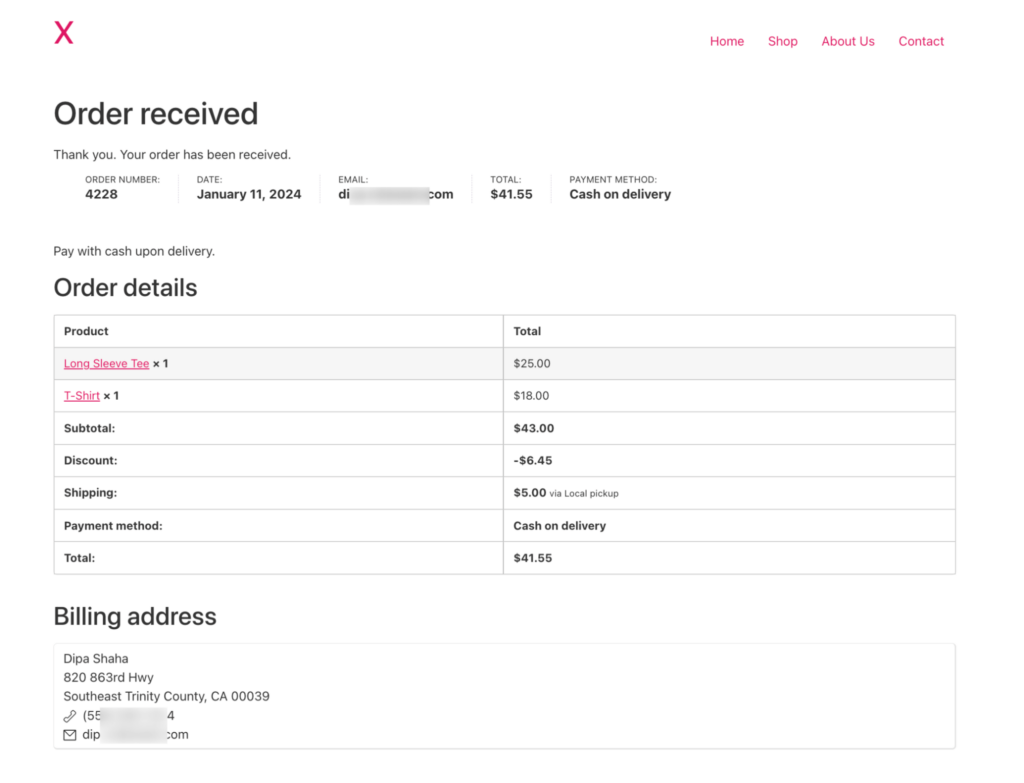Screen dimensions: 1024x783
Task: Click the Order received heading
Action: [156, 114]
